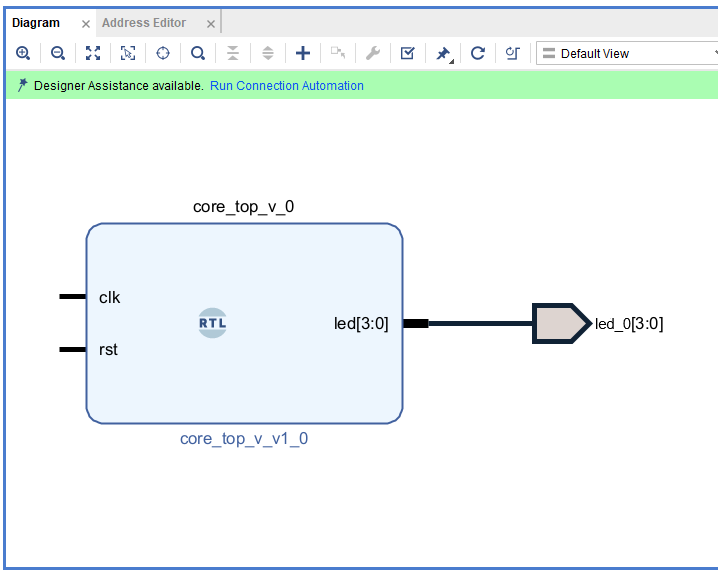Select the core_top_v_0 RTL block
The width and height of the screenshot is (718, 573).
pos(244,370)
